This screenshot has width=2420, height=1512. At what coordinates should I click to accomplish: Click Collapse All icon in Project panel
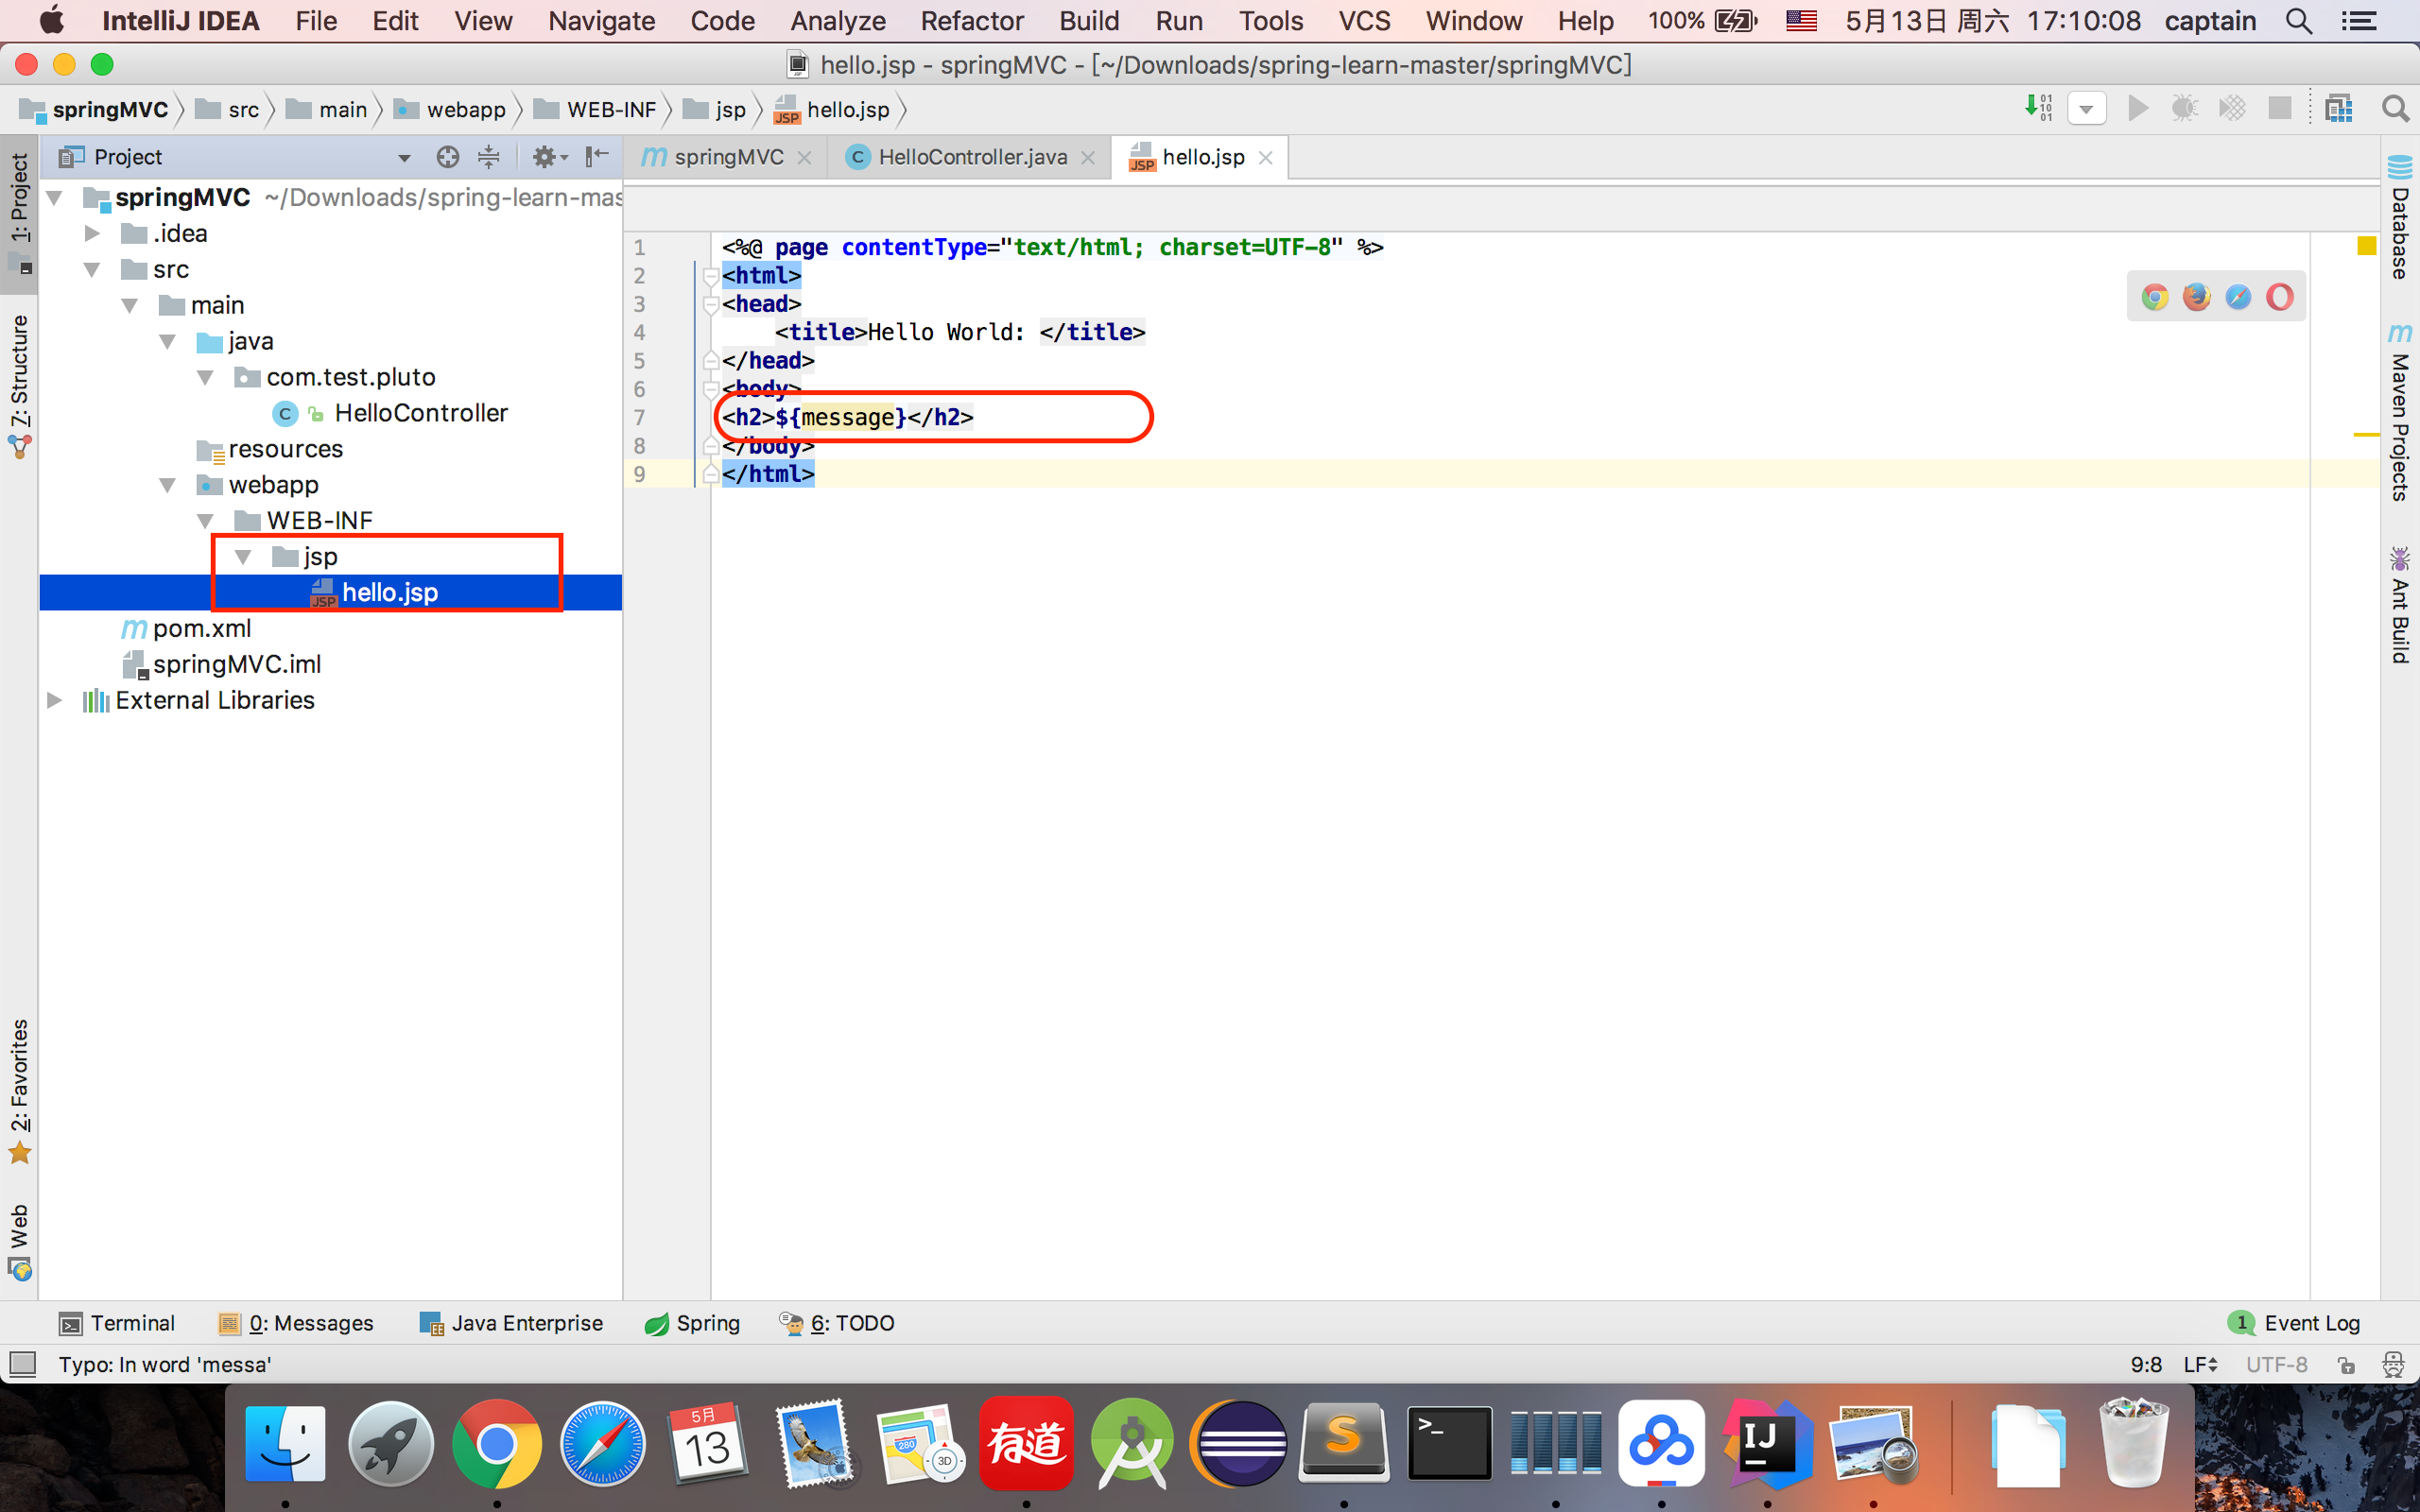(489, 157)
